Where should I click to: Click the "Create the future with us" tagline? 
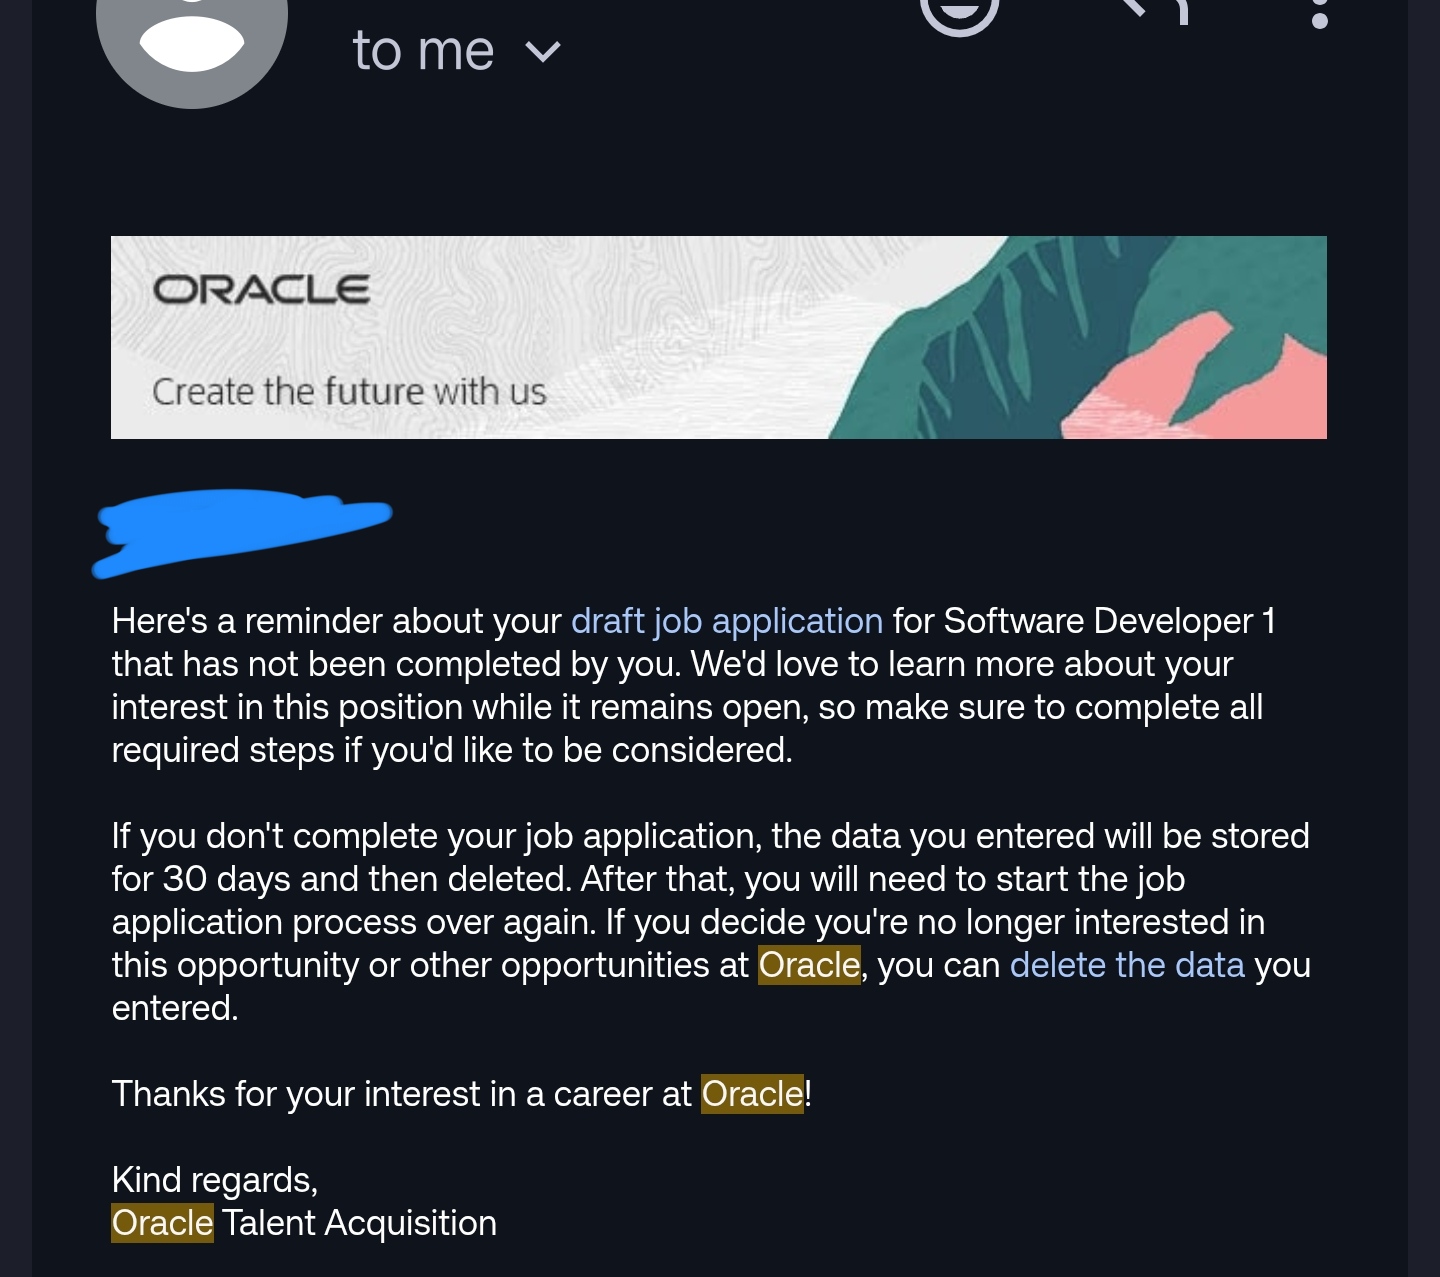(x=349, y=392)
